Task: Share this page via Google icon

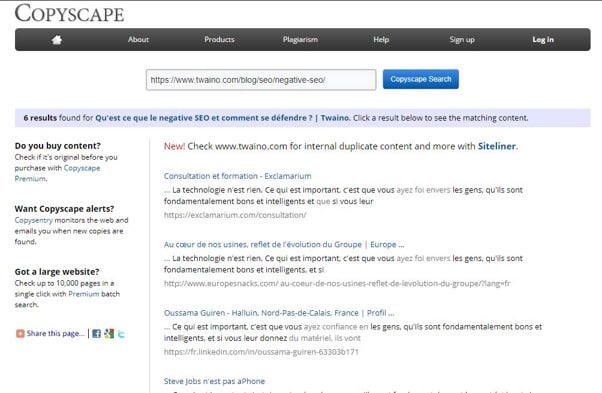Action: coord(109,334)
